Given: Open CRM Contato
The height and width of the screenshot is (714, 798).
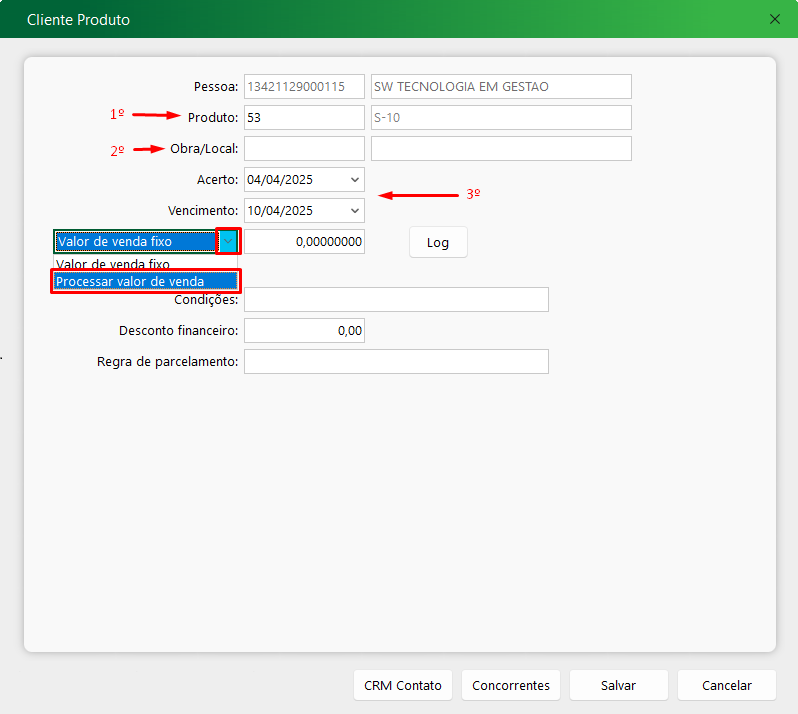Looking at the screenshot, I should click(403, 686).
